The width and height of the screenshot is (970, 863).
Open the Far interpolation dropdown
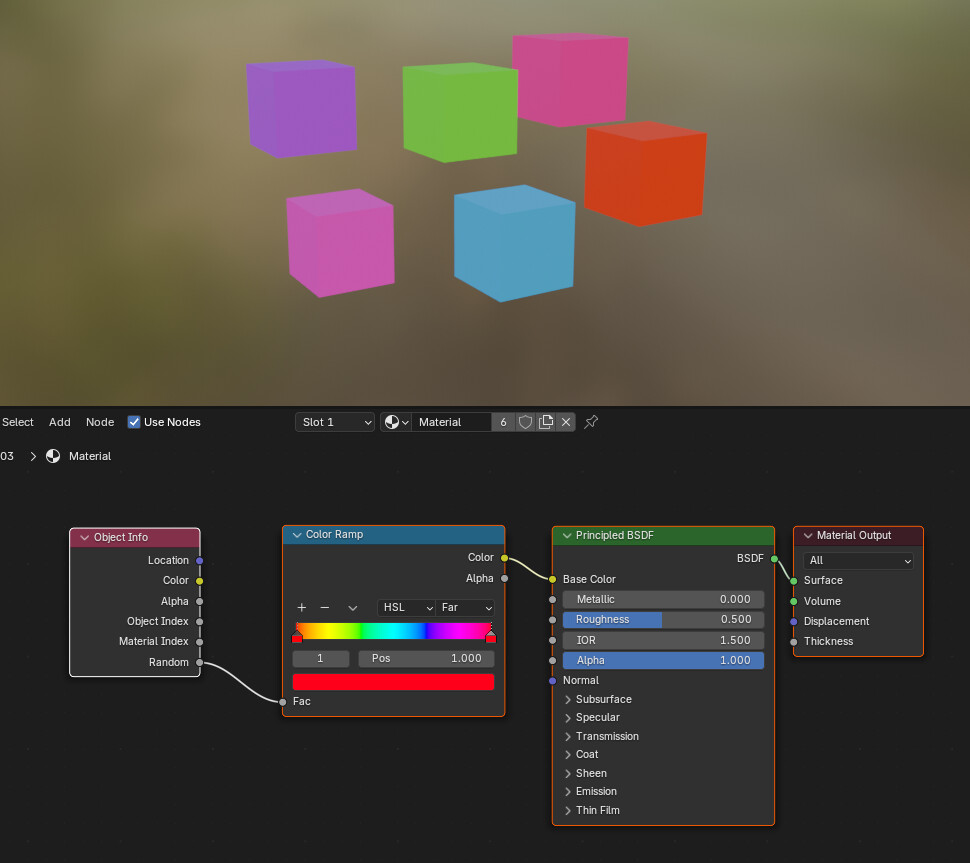click(x=465, y=608)
